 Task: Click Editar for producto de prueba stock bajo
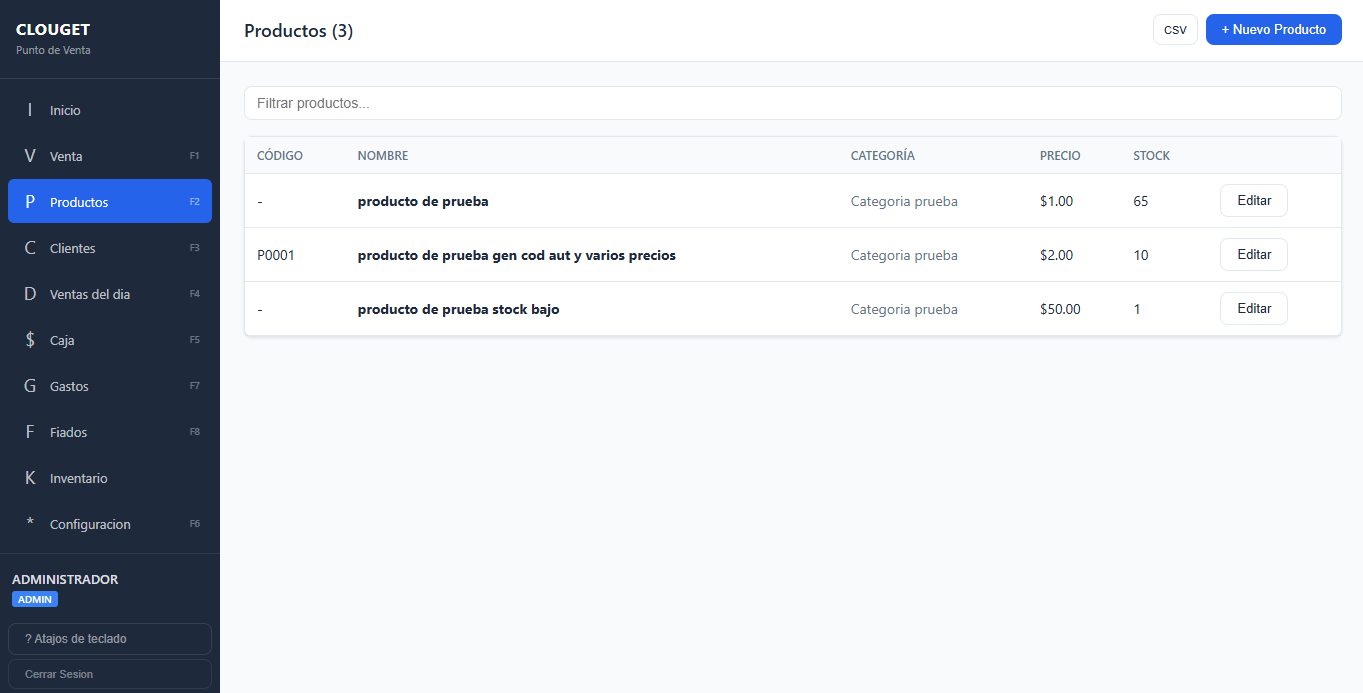(x=1253, y=308)
